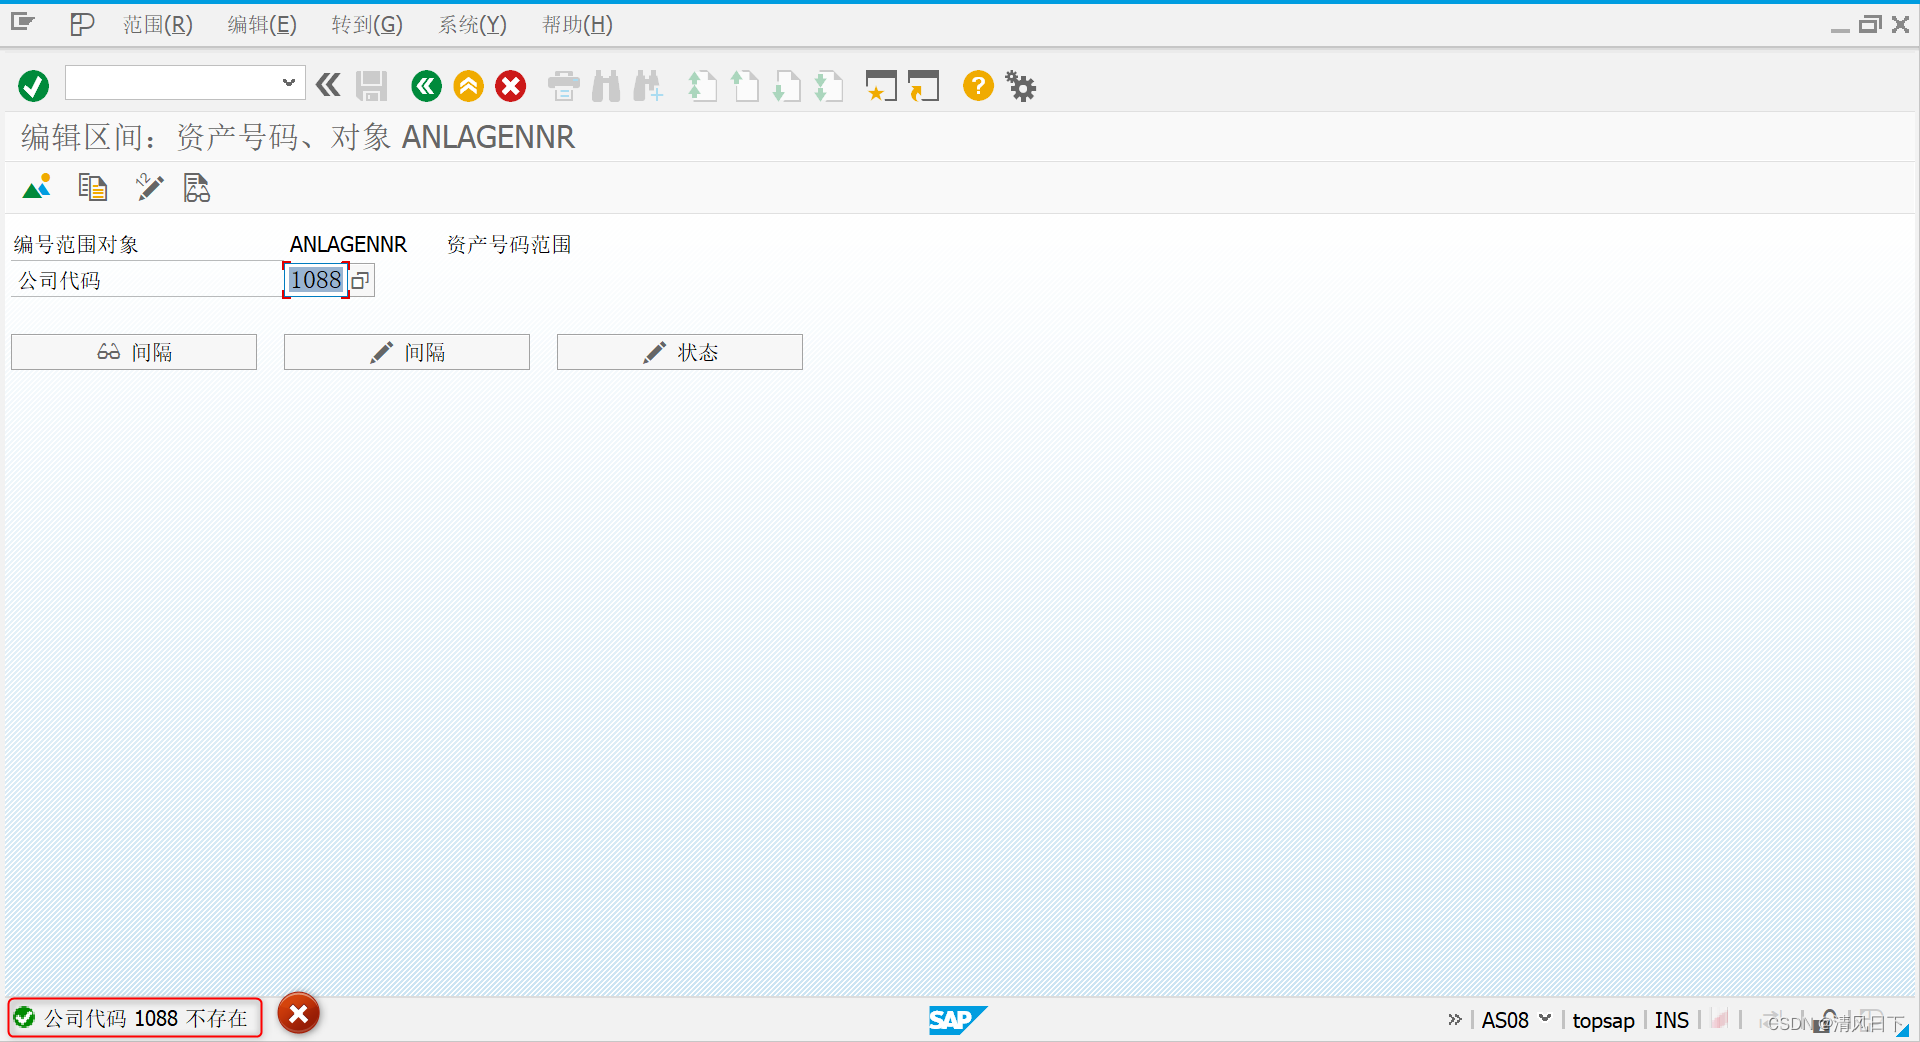Viewport: 1920px width, 1042px height.
Task: Click the copy document icon
Action: 93,187
